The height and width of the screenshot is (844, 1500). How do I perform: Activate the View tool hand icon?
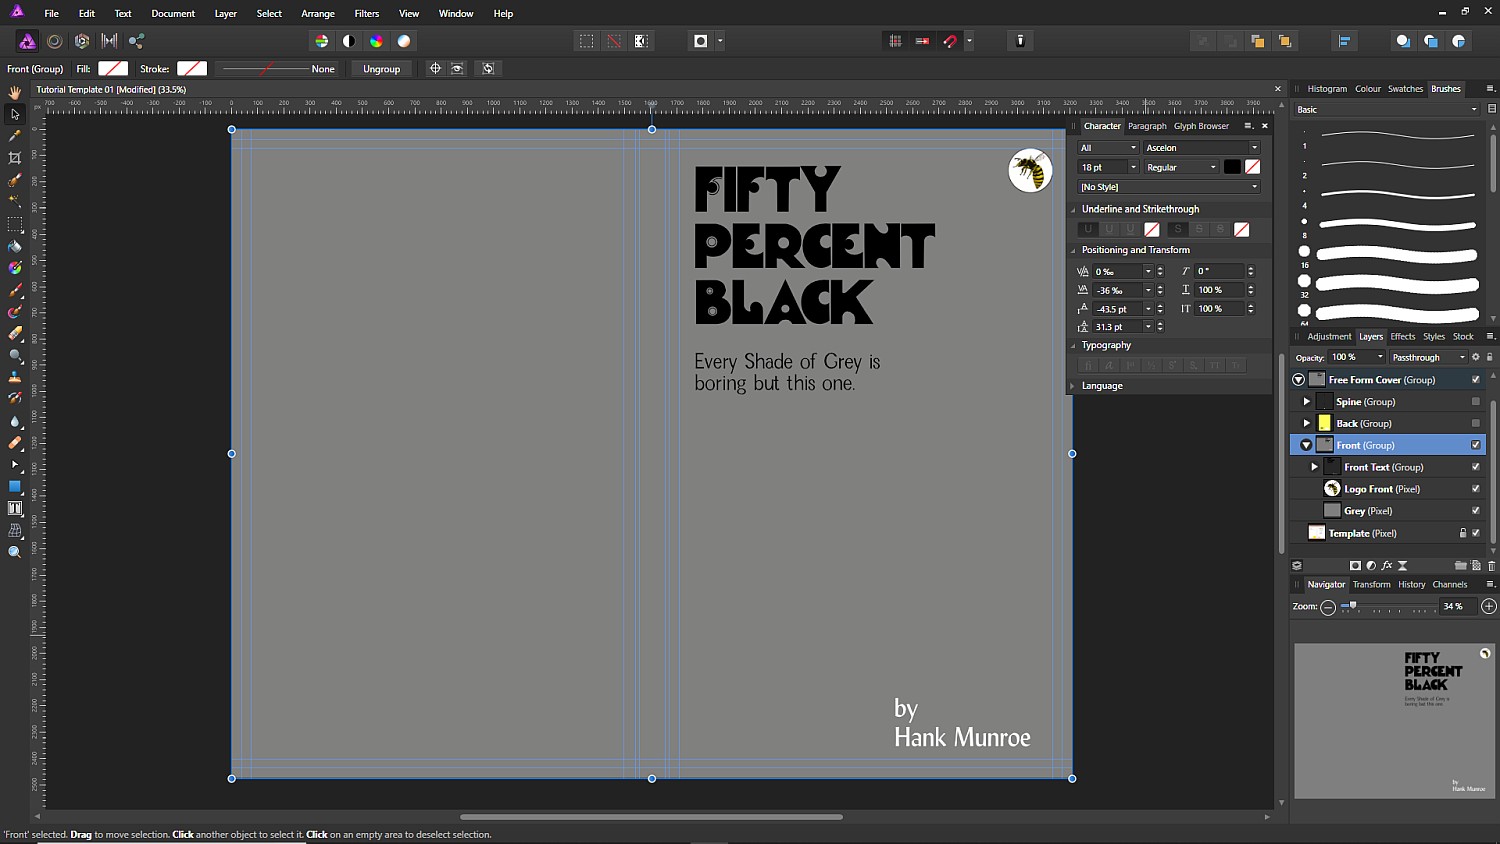pos(14,93)
